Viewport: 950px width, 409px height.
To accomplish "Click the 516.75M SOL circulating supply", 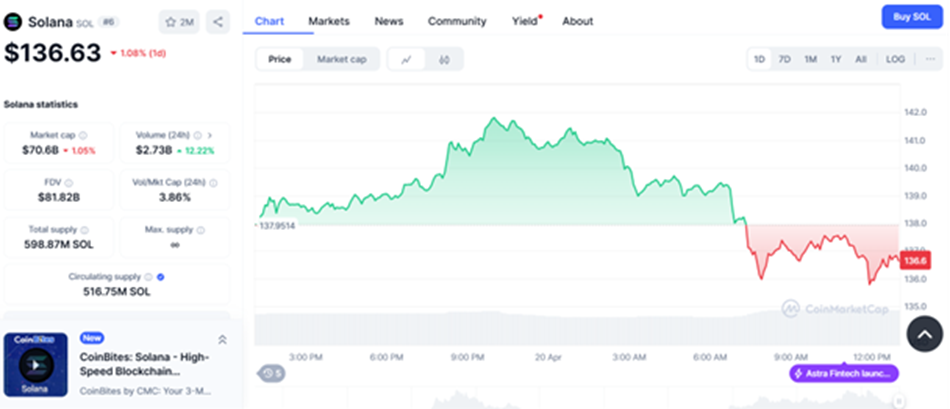I will point(117,291).
